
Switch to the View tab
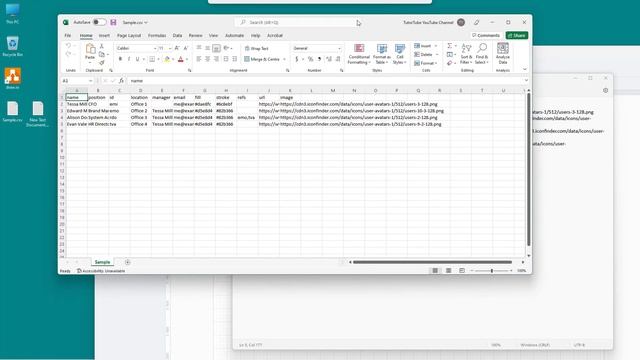(213, 36)
